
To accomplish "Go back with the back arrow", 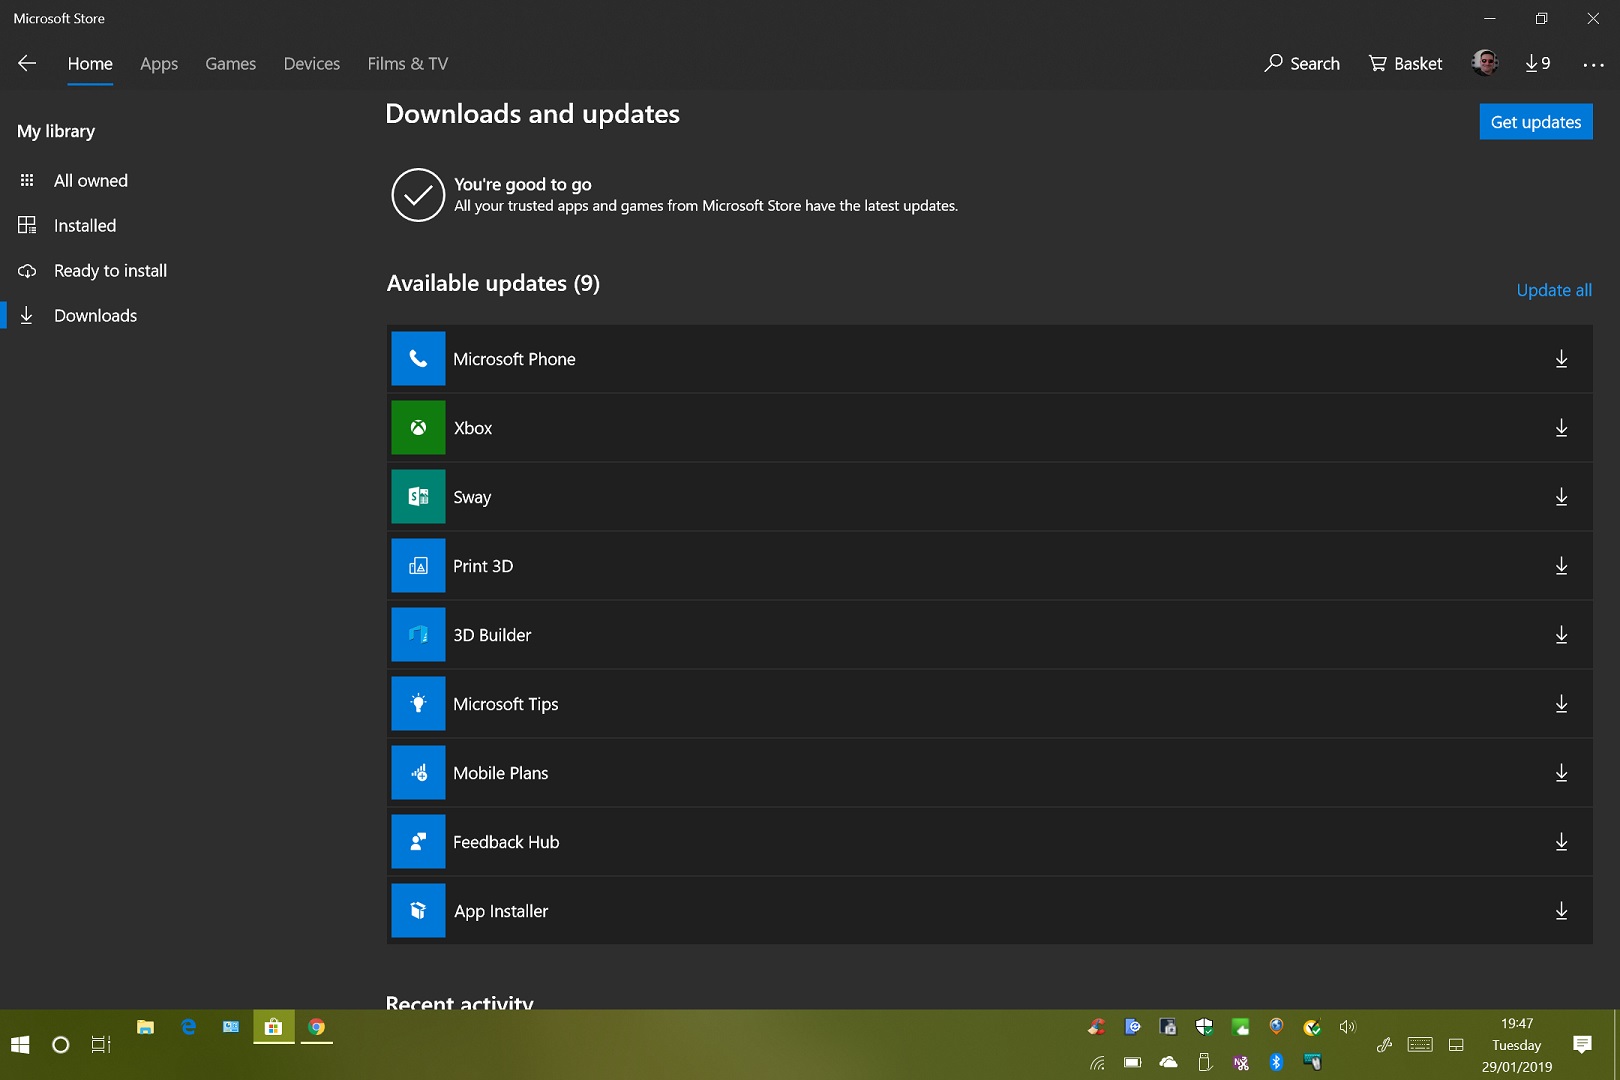I will point(27,63).
